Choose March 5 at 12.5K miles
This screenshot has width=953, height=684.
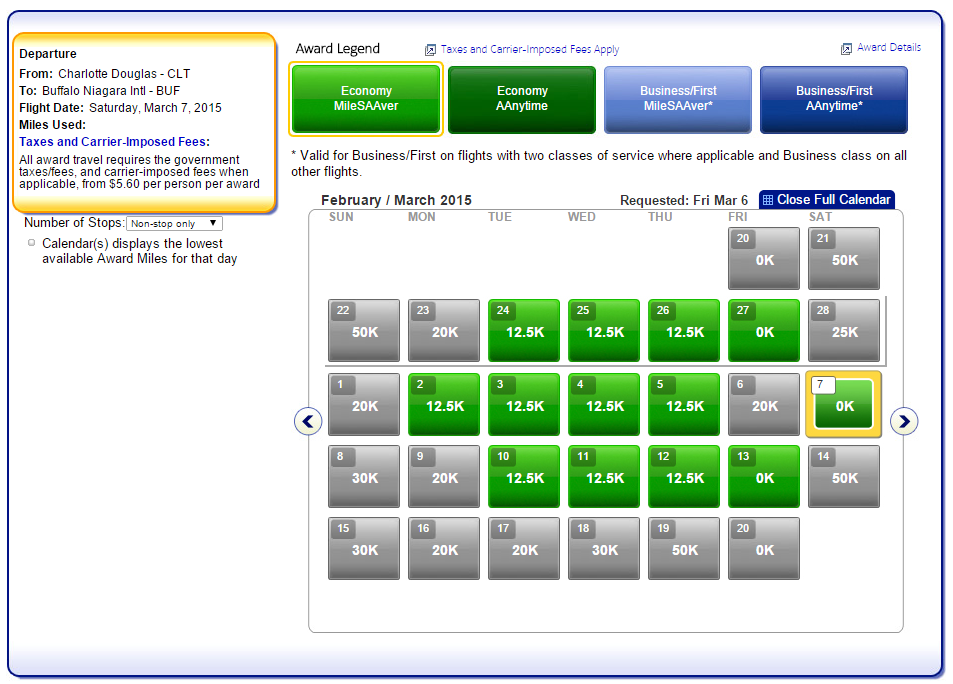[684, 404]
